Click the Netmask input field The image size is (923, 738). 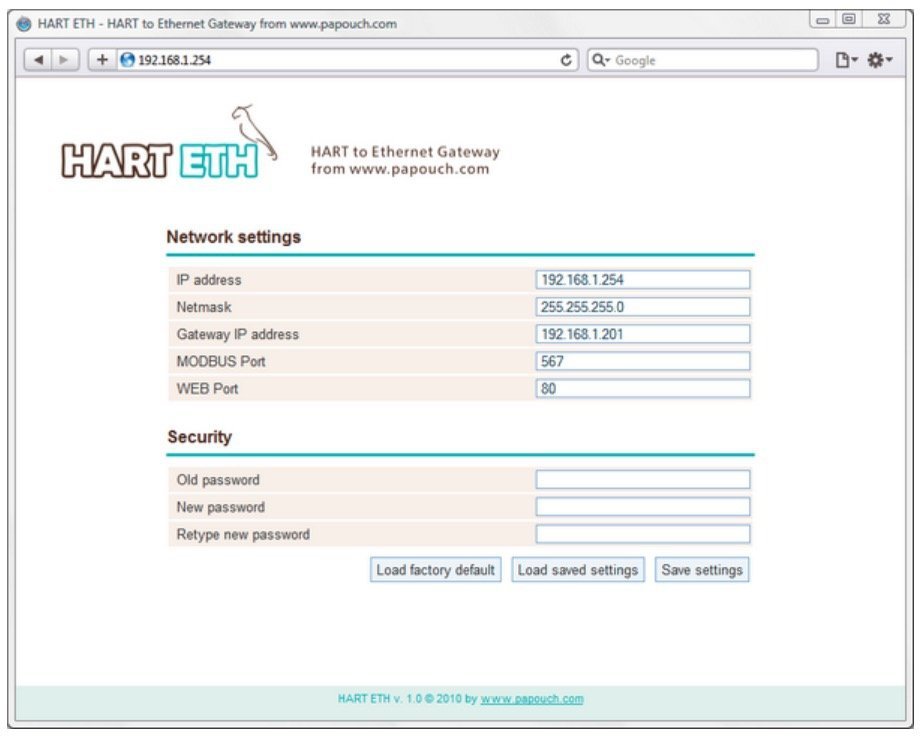pyautogui.click(x=642, y=307)
